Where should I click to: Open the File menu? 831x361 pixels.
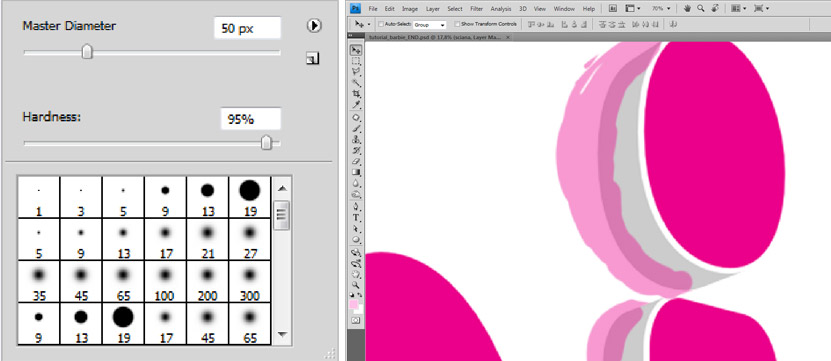[x=373, y=9]
